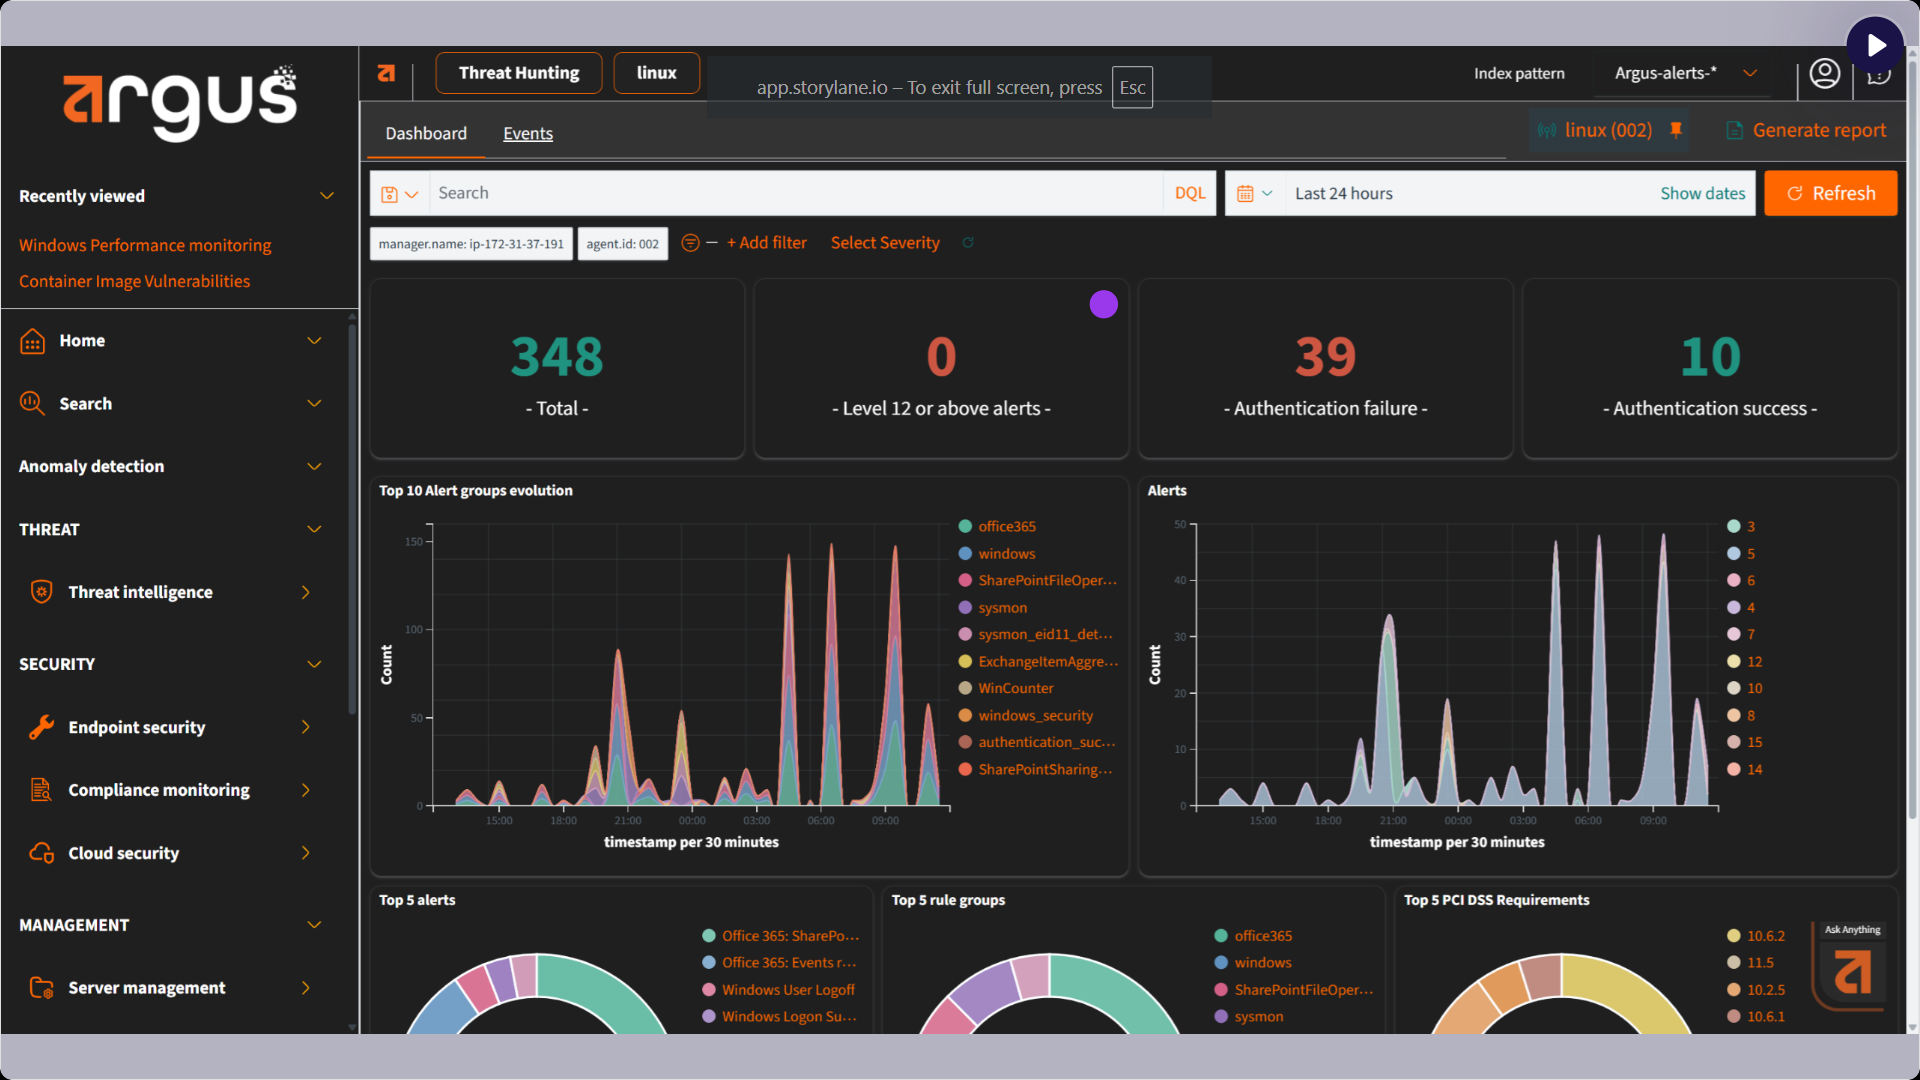Open Container Image Vulnerabilities link

134,282
